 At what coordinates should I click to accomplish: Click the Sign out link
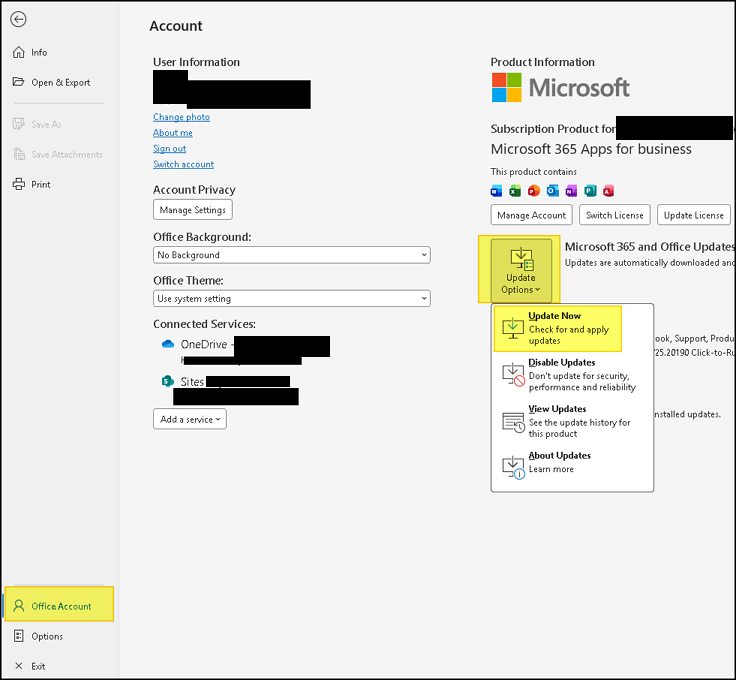(169, 148)
